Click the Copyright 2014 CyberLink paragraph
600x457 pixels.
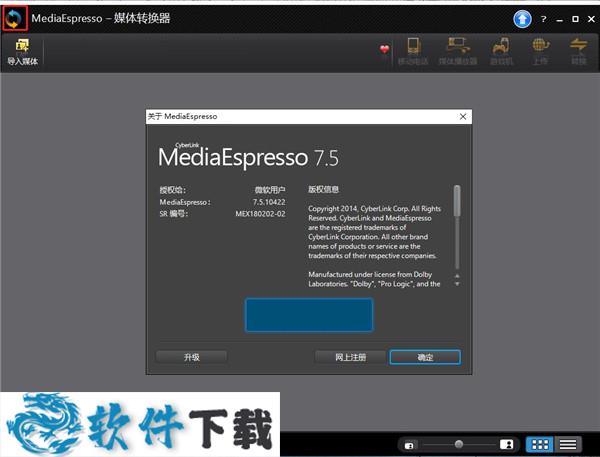pyautogui.click(x=374, y=232)
